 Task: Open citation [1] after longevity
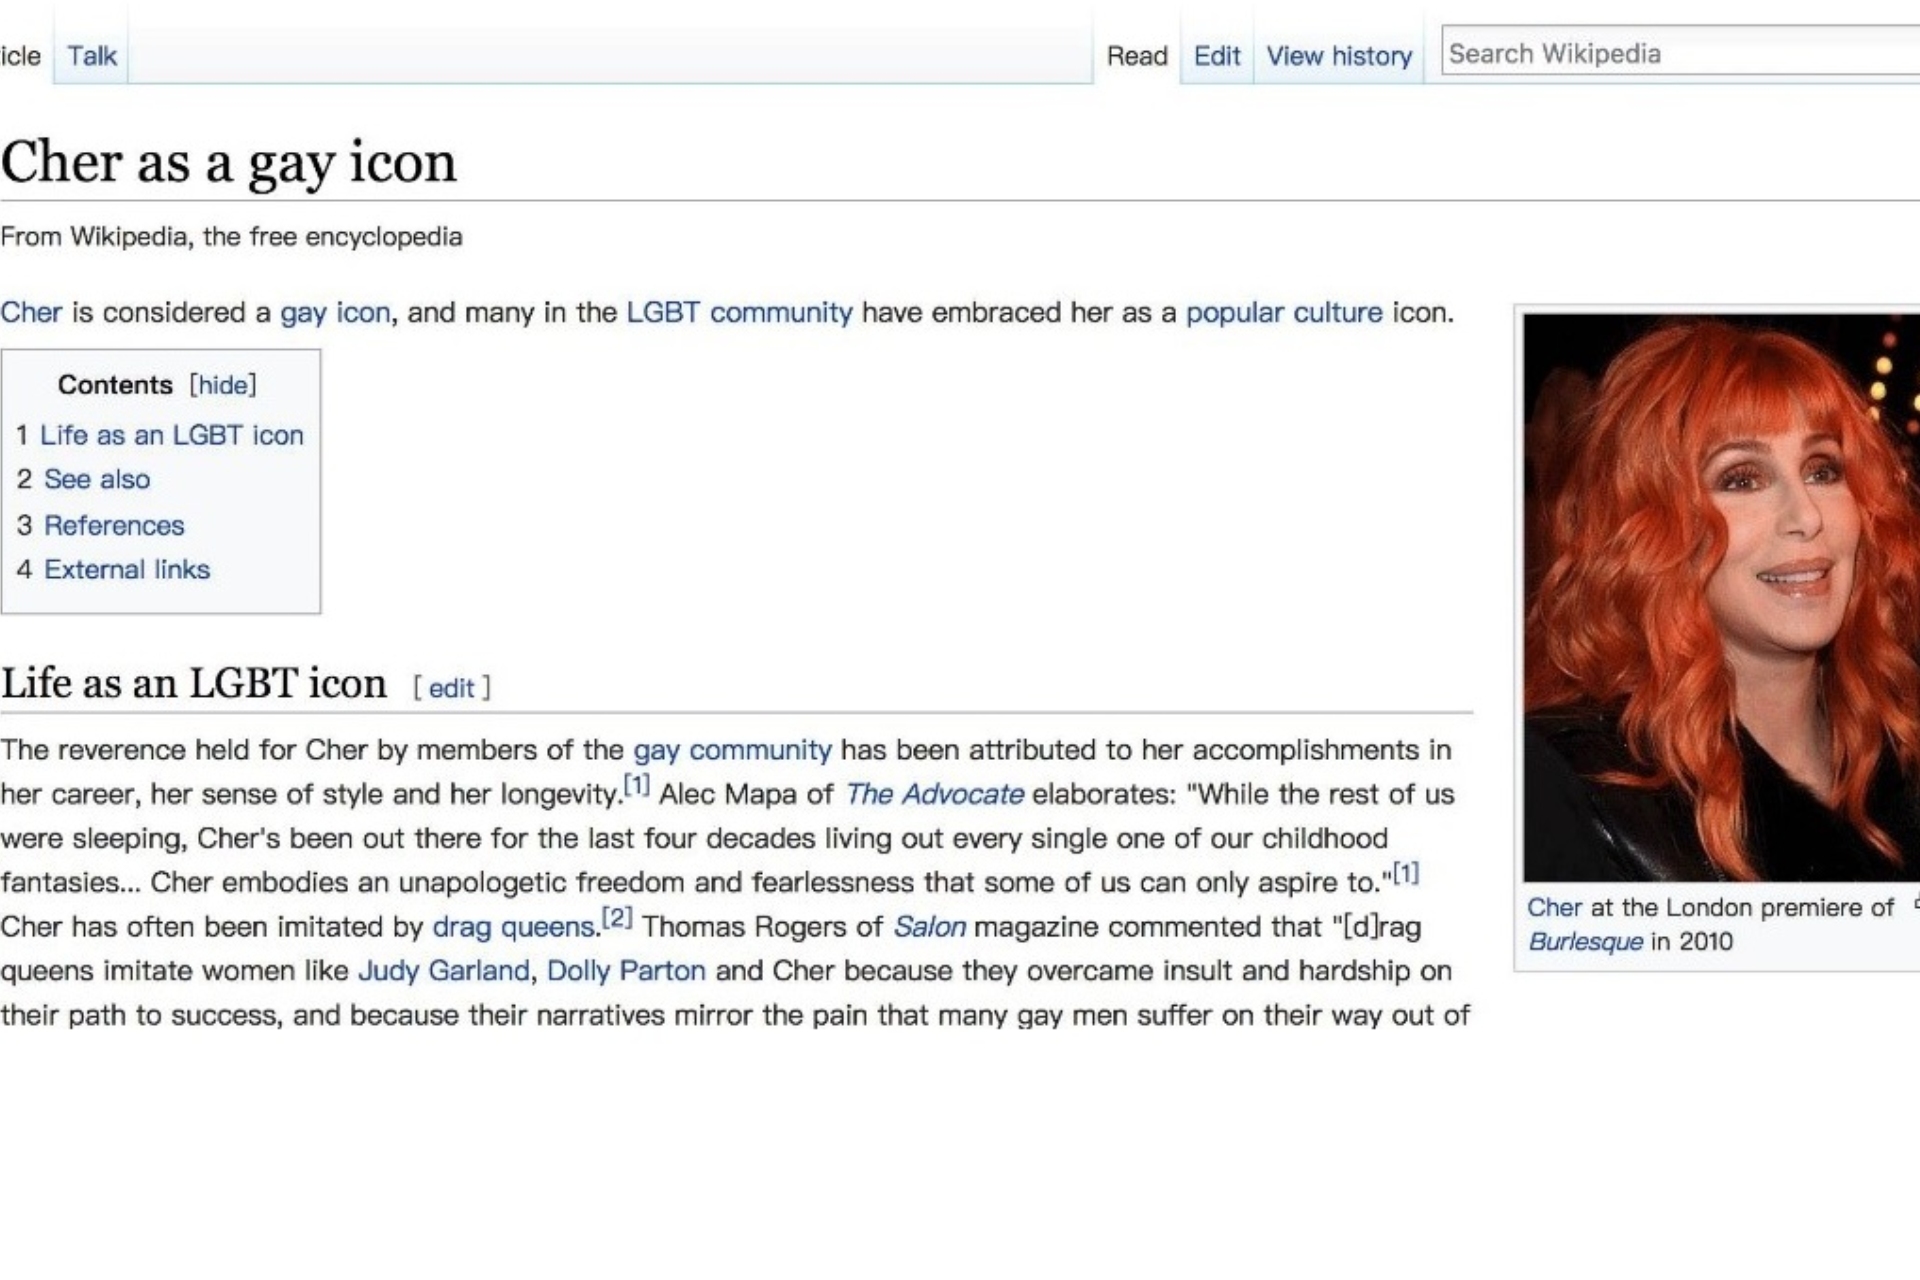(x=637, y=785)
